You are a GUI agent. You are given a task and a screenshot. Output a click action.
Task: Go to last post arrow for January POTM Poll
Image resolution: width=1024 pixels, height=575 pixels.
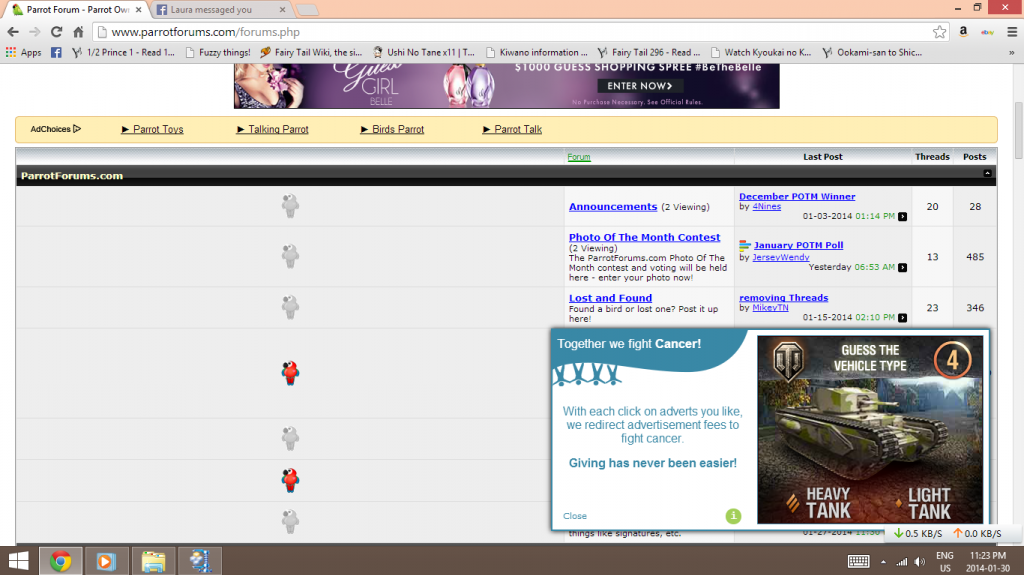tap(903, 267)
